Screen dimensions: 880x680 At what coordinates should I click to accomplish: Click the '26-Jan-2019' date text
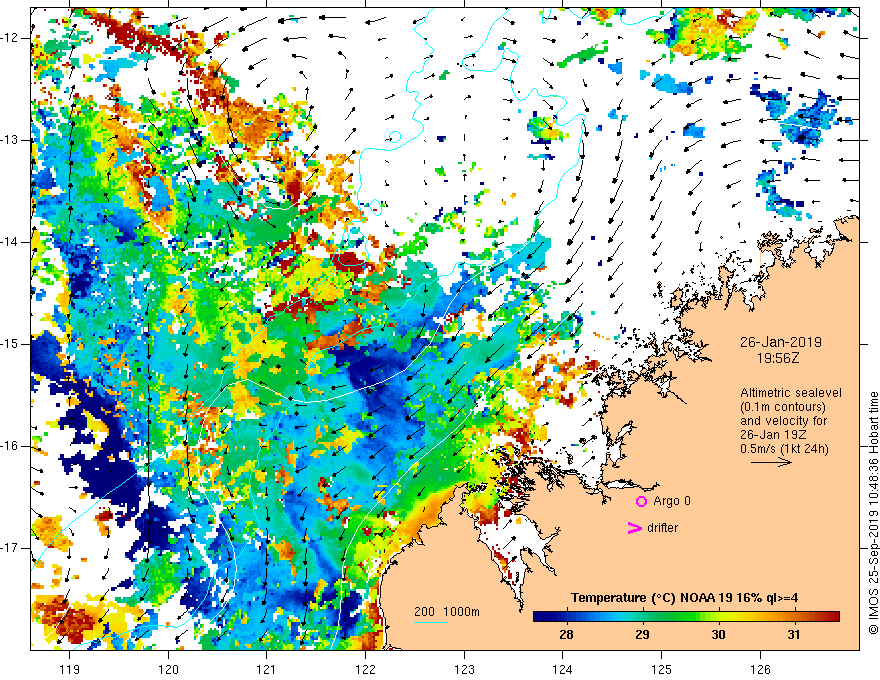(x=781, y=342)
